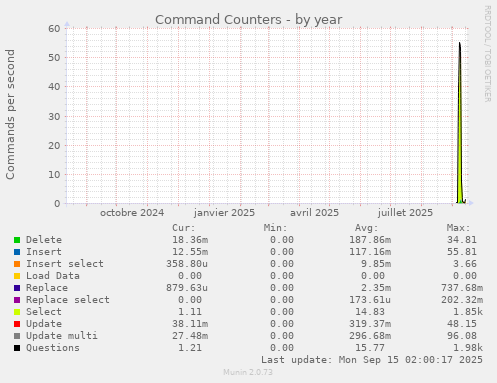Click the blue Insert legend swatch

pos(17,252)
